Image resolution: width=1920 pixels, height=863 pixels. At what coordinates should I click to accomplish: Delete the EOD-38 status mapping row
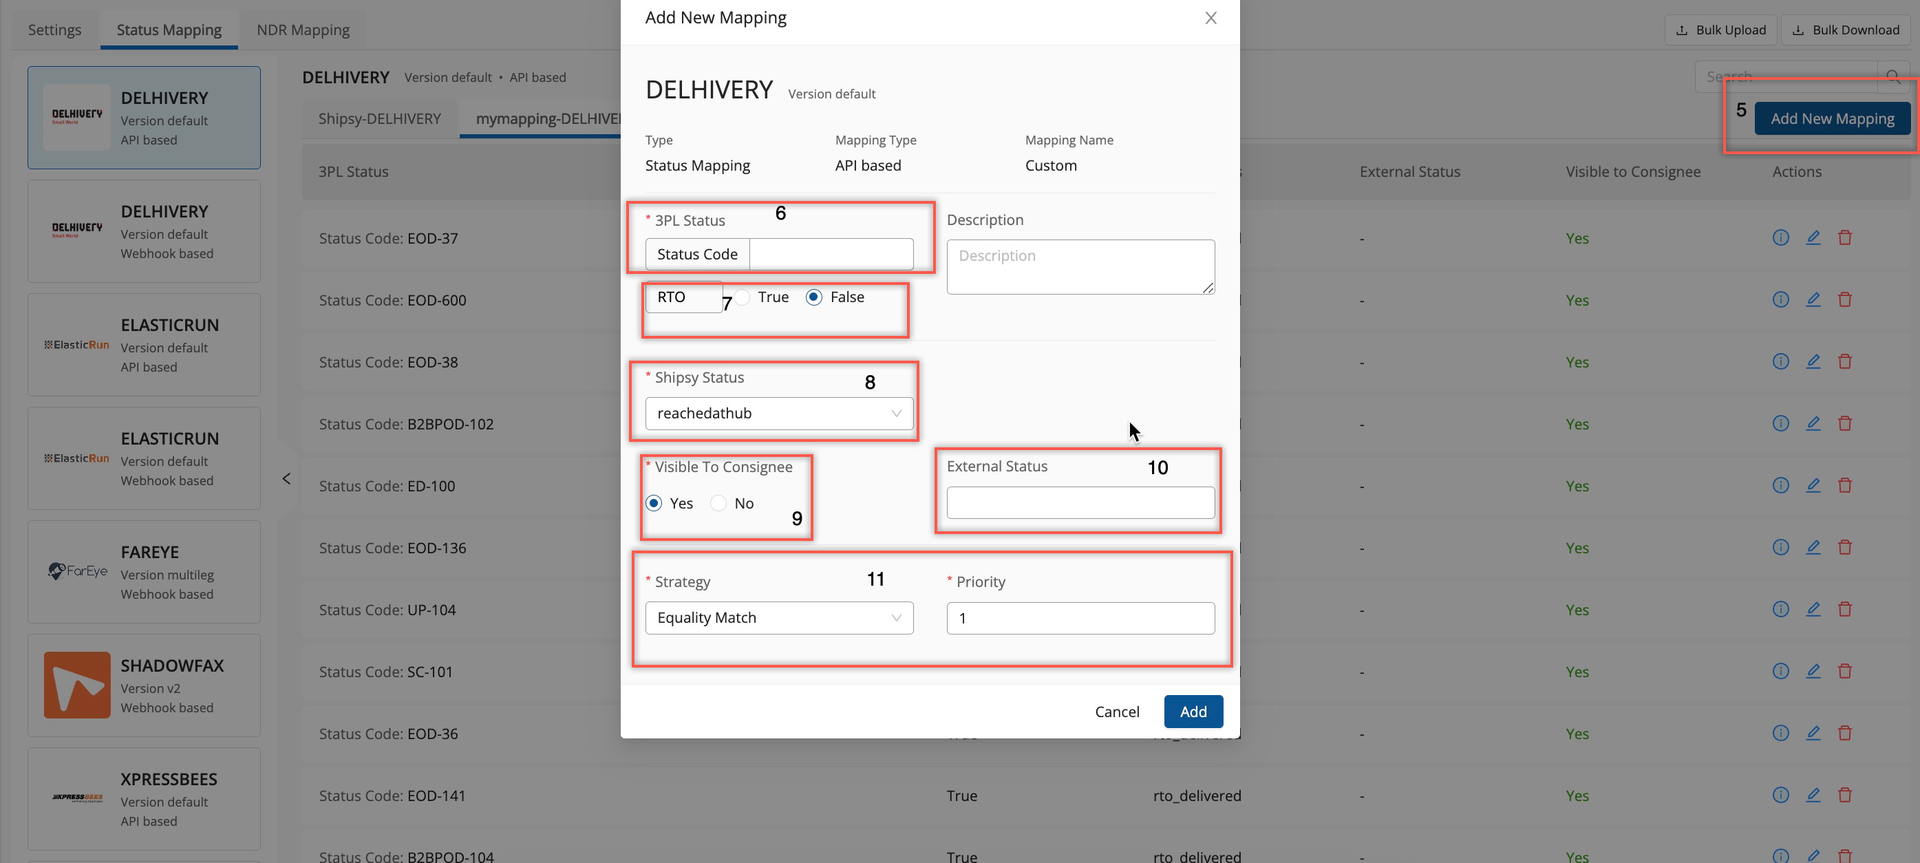1845,362
